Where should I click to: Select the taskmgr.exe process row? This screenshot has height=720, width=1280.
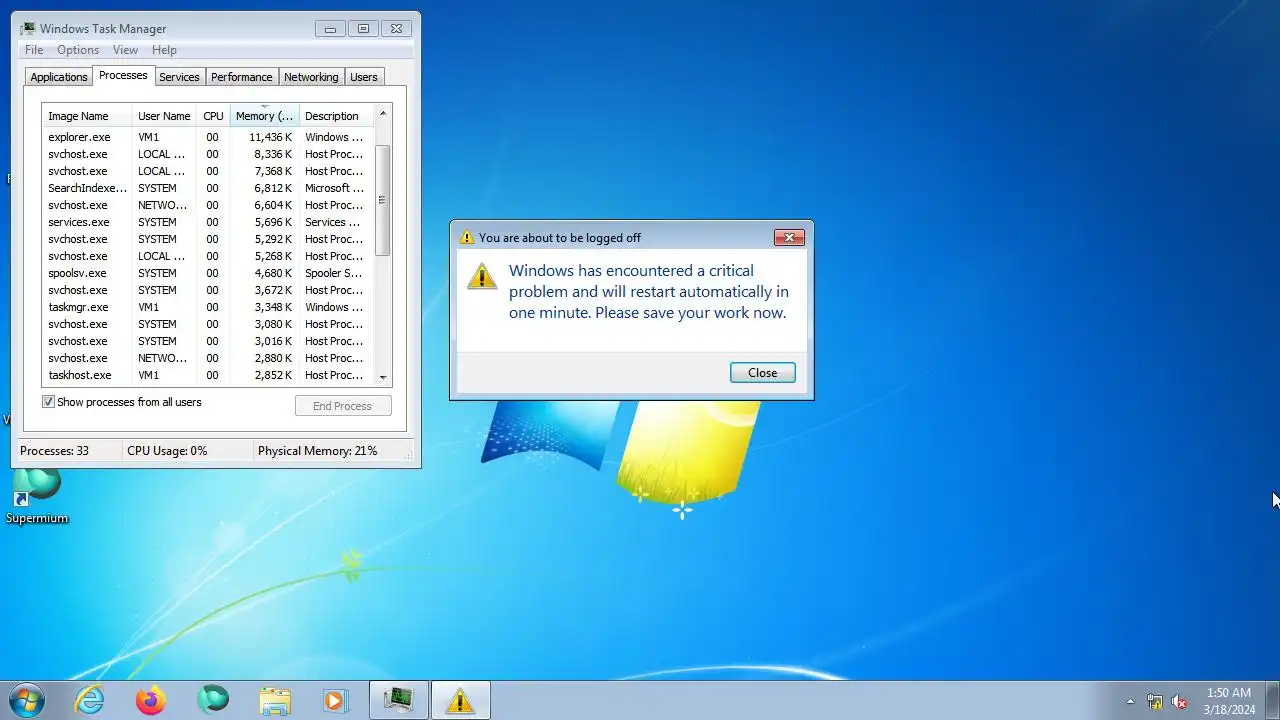(208, 307)
